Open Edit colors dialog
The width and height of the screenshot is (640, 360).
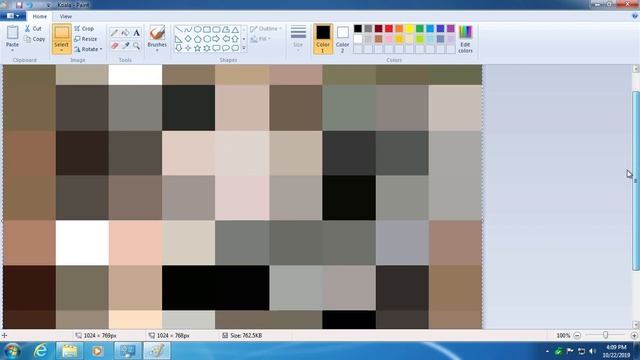pos(465,39)
